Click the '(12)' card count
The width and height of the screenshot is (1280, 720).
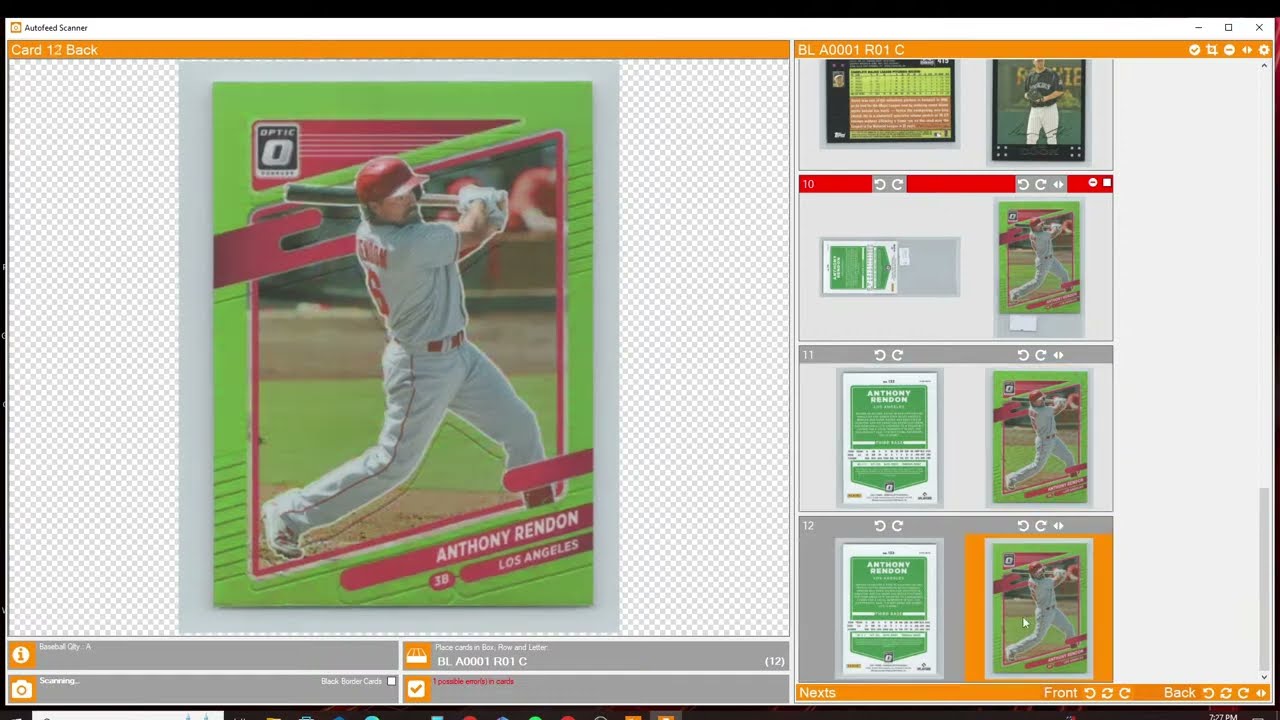coord(774,661)
